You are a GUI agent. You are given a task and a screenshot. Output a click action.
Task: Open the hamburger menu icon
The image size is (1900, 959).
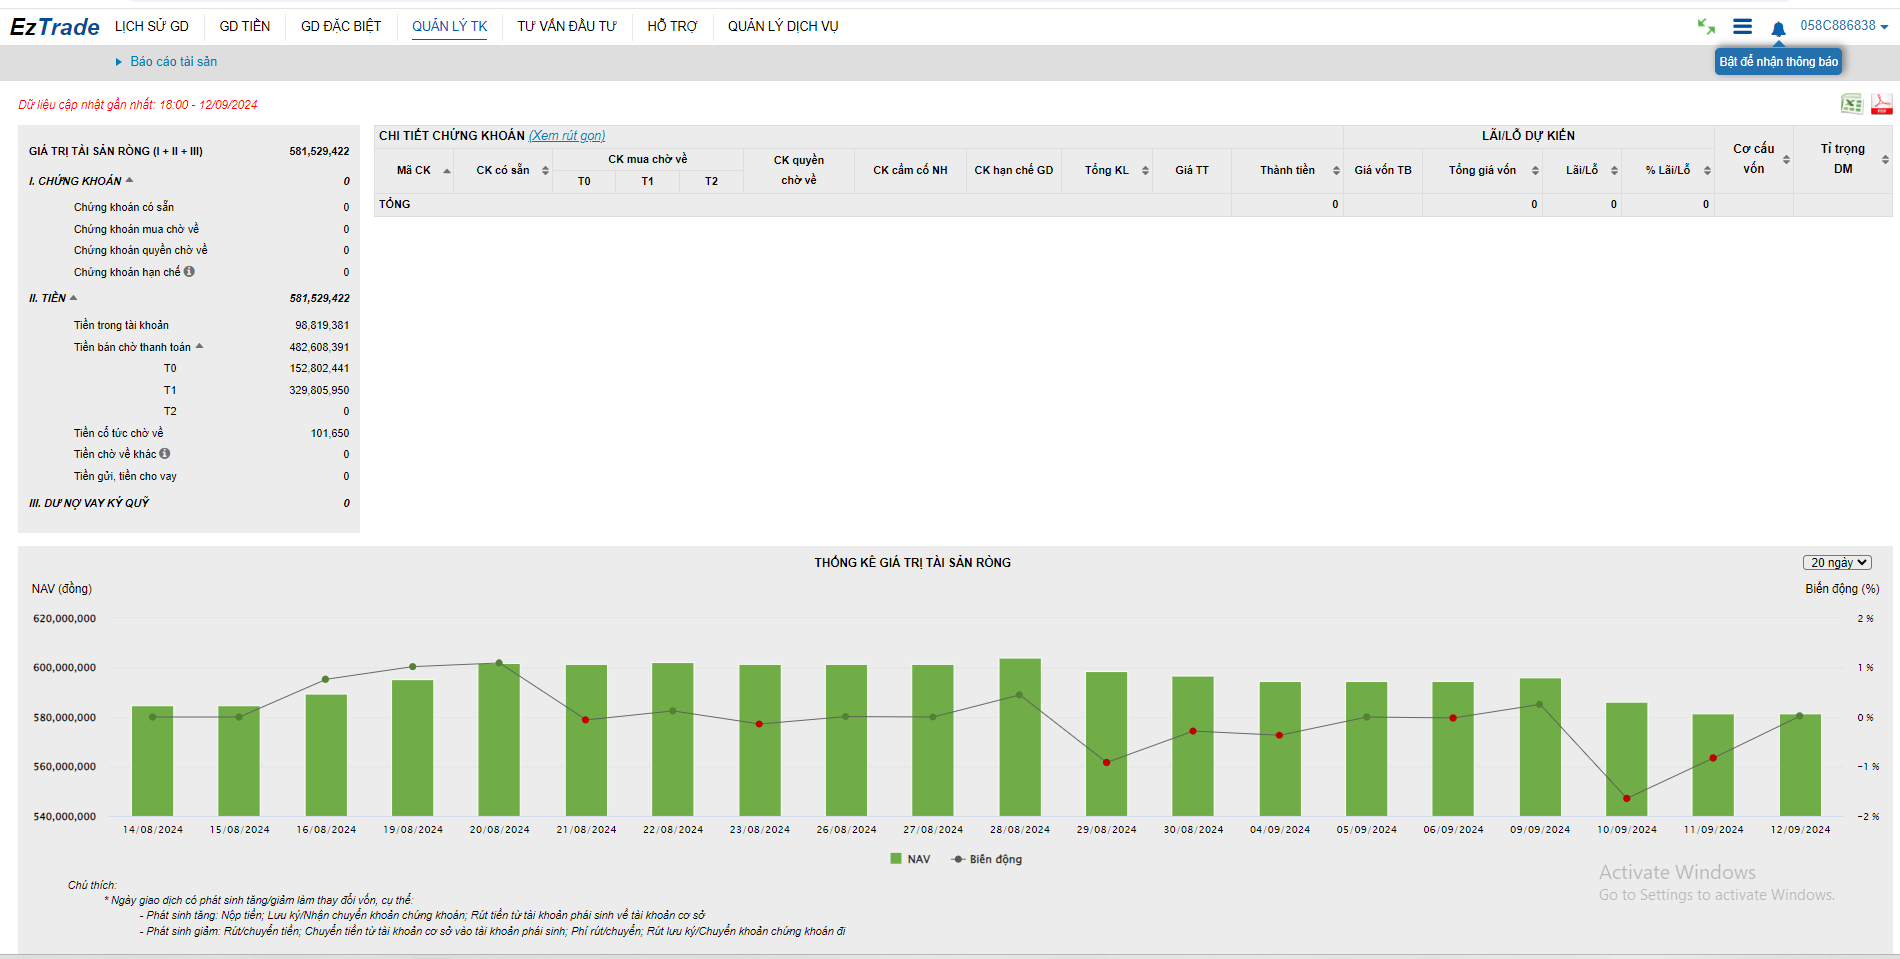point(1742,27)
